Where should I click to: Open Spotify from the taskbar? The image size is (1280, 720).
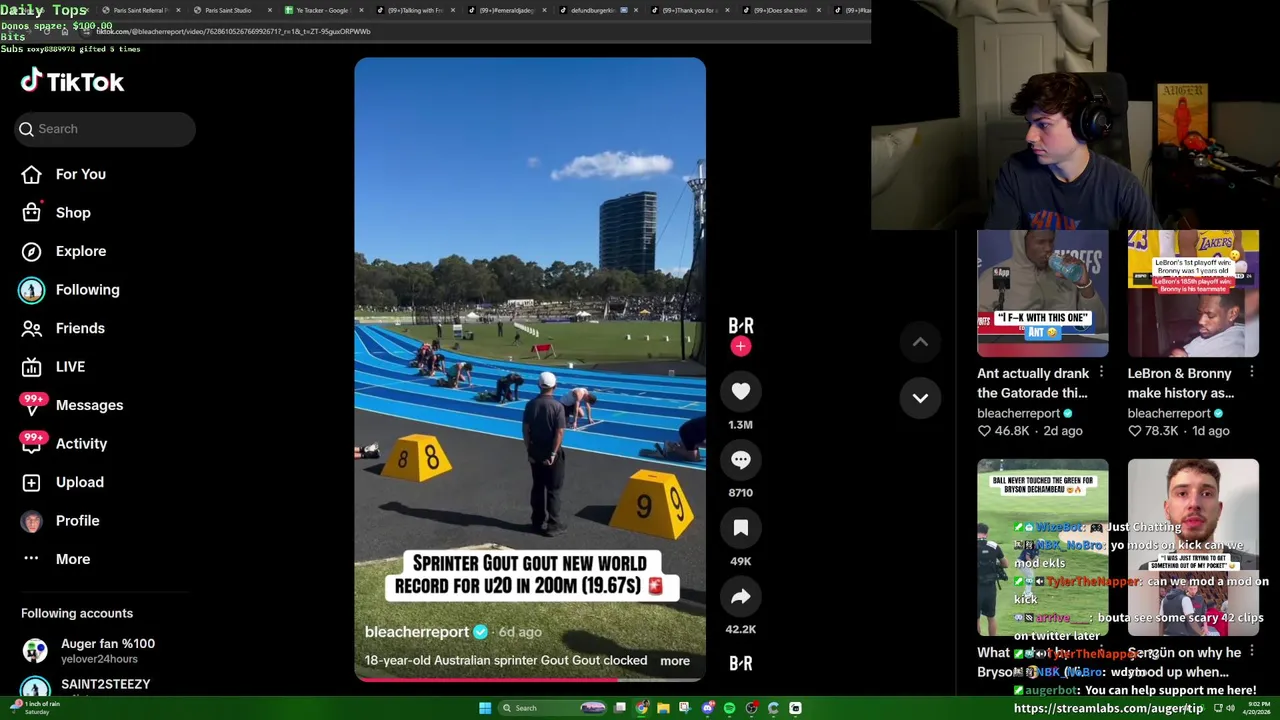point(729,708)
